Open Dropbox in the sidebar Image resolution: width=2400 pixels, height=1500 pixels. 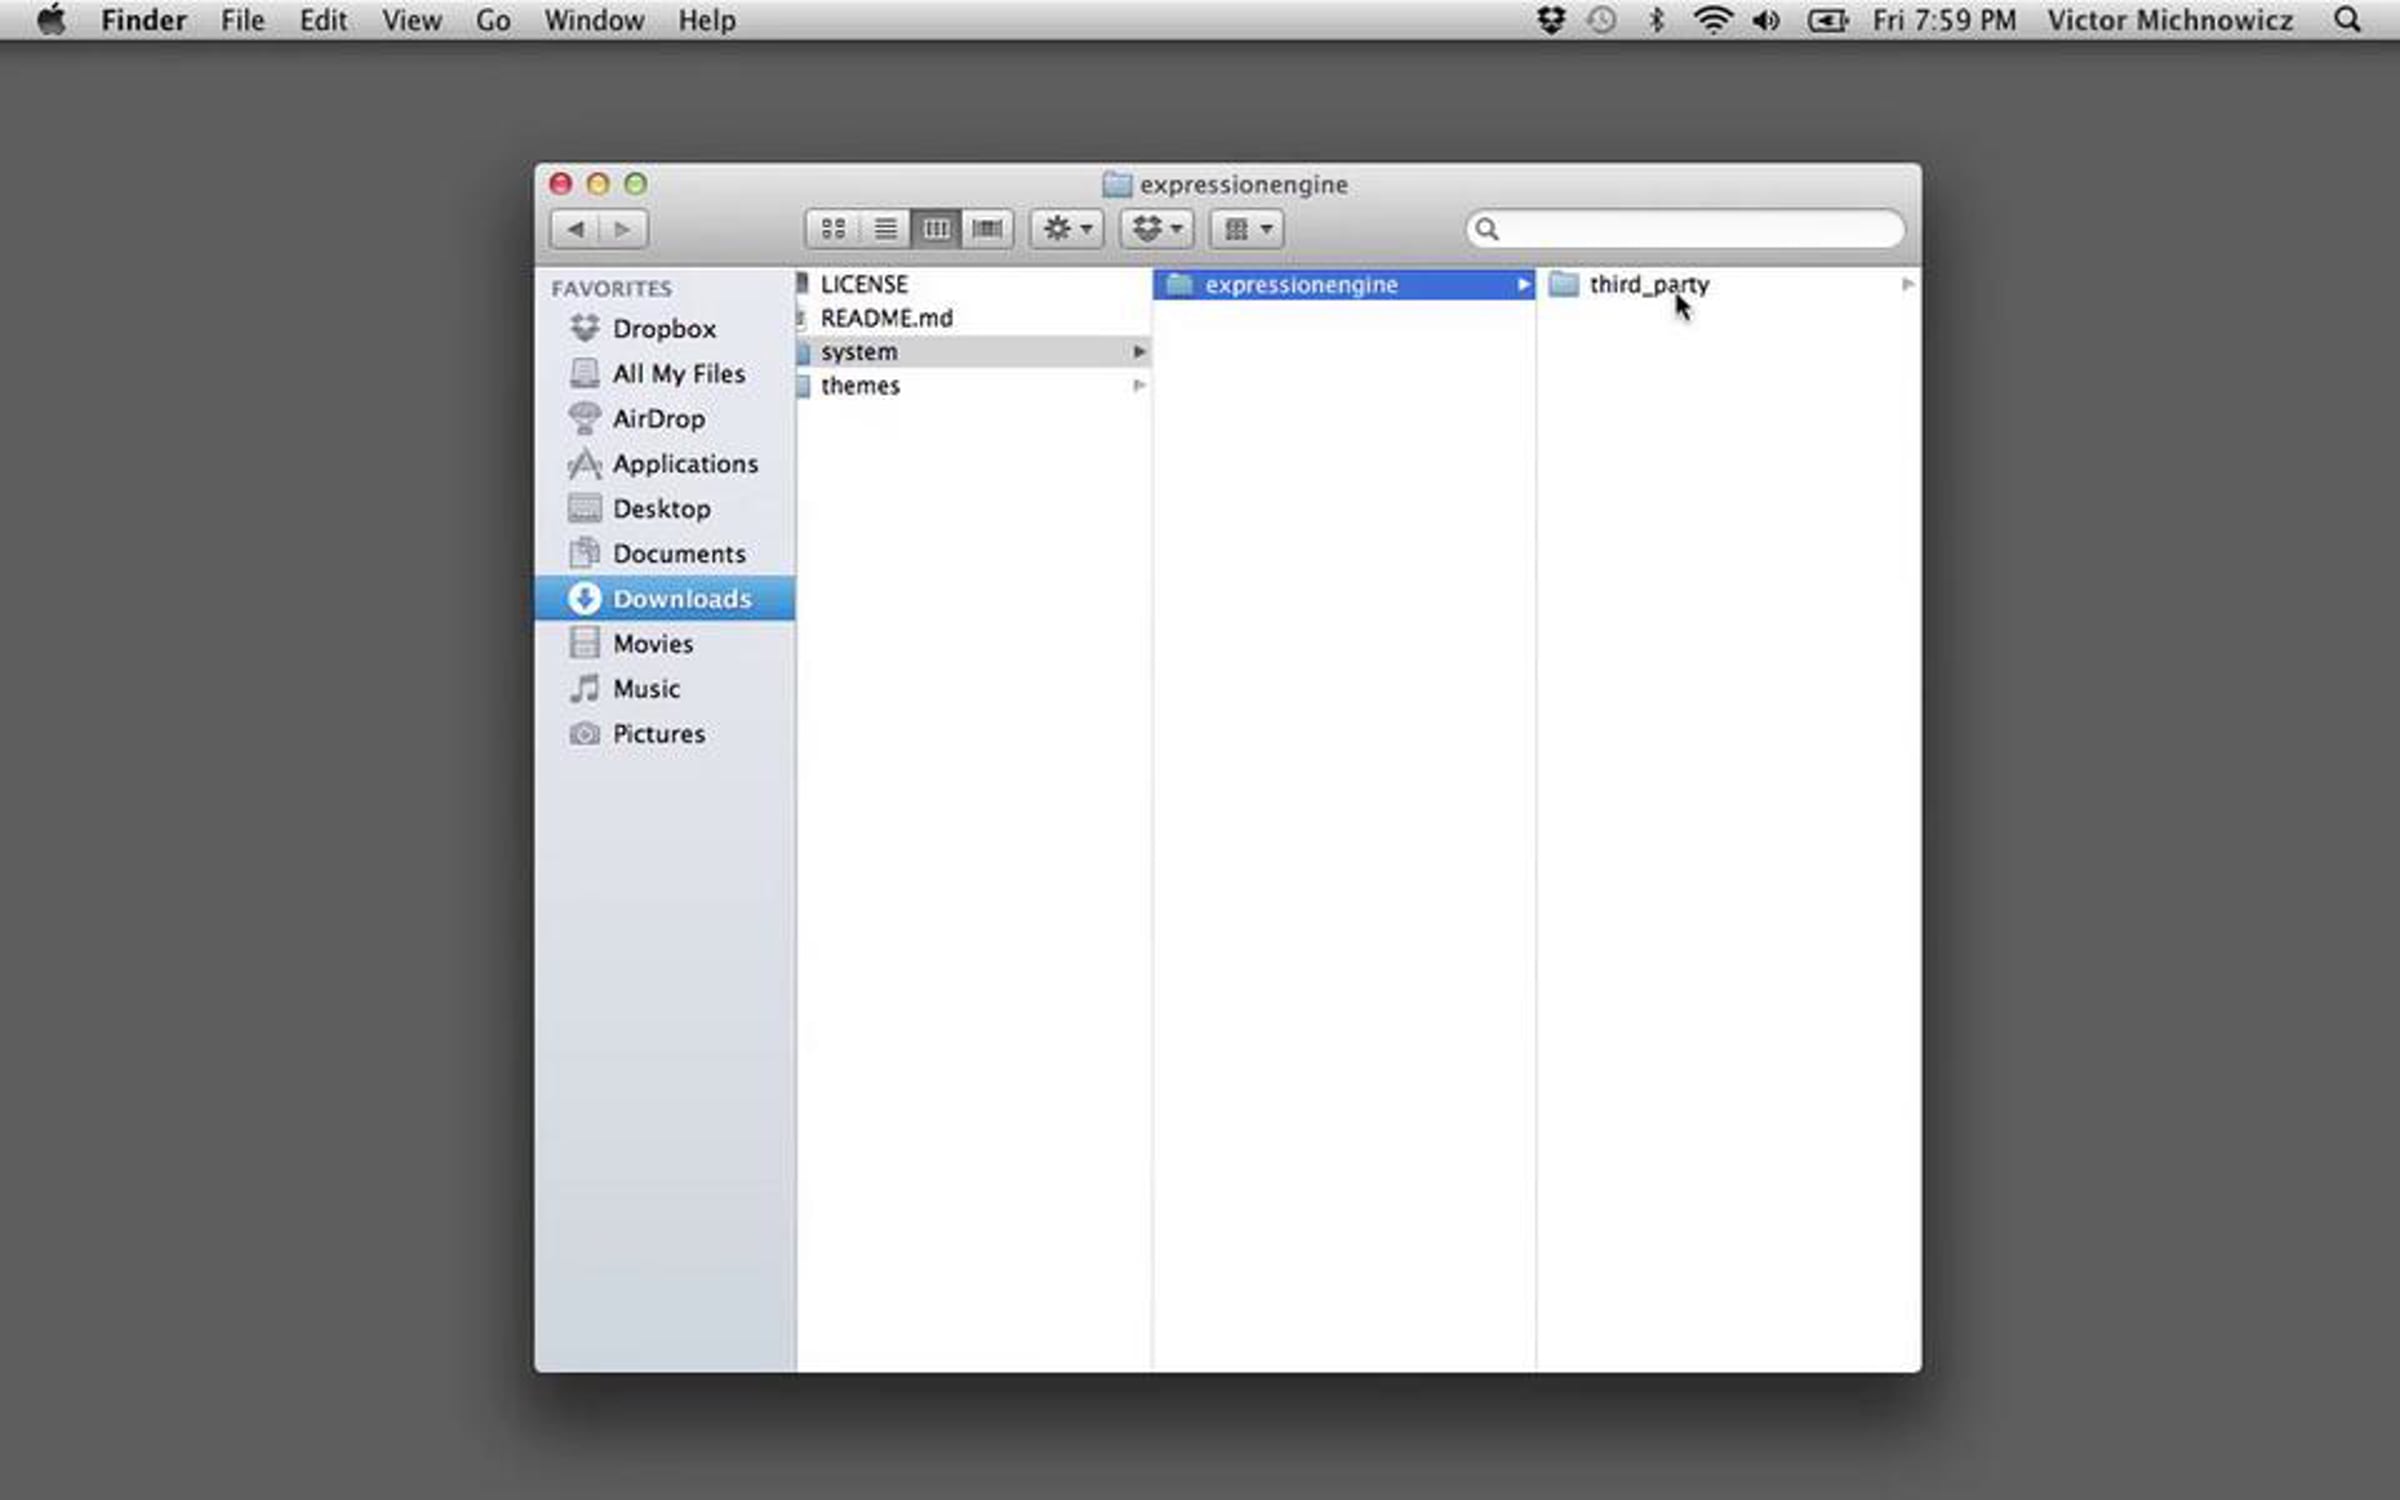coord(663,329)
